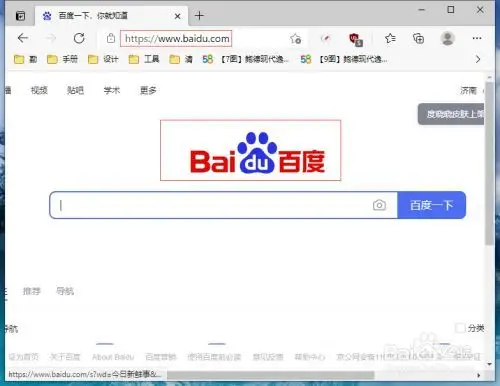
Task: Open the user profile avatar
Action: point(448,38)
